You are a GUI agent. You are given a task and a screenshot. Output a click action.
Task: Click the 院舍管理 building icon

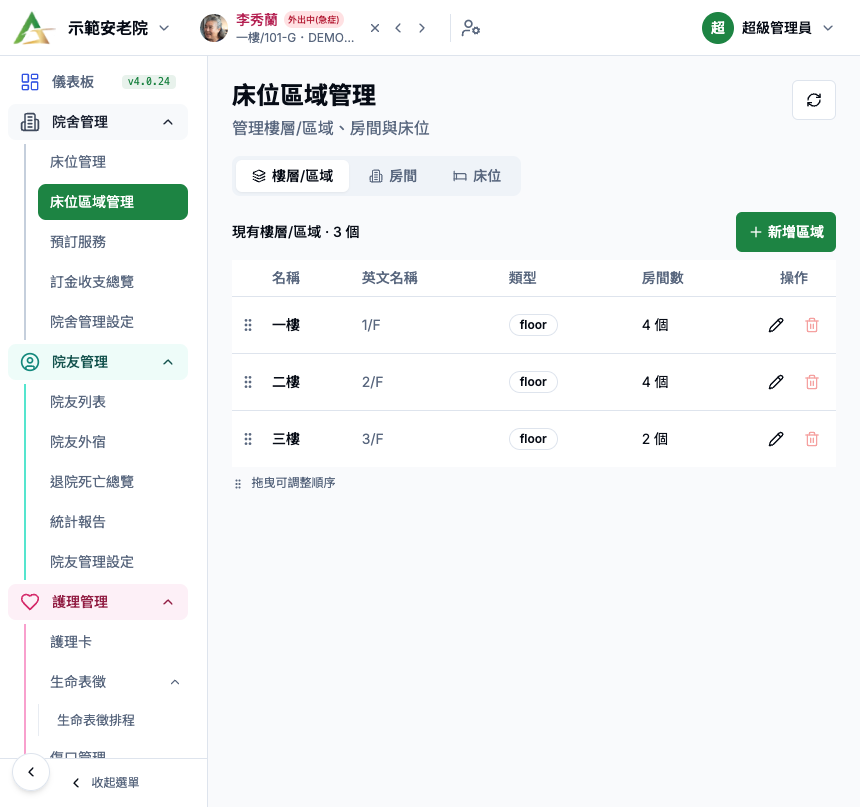(30, 122)
